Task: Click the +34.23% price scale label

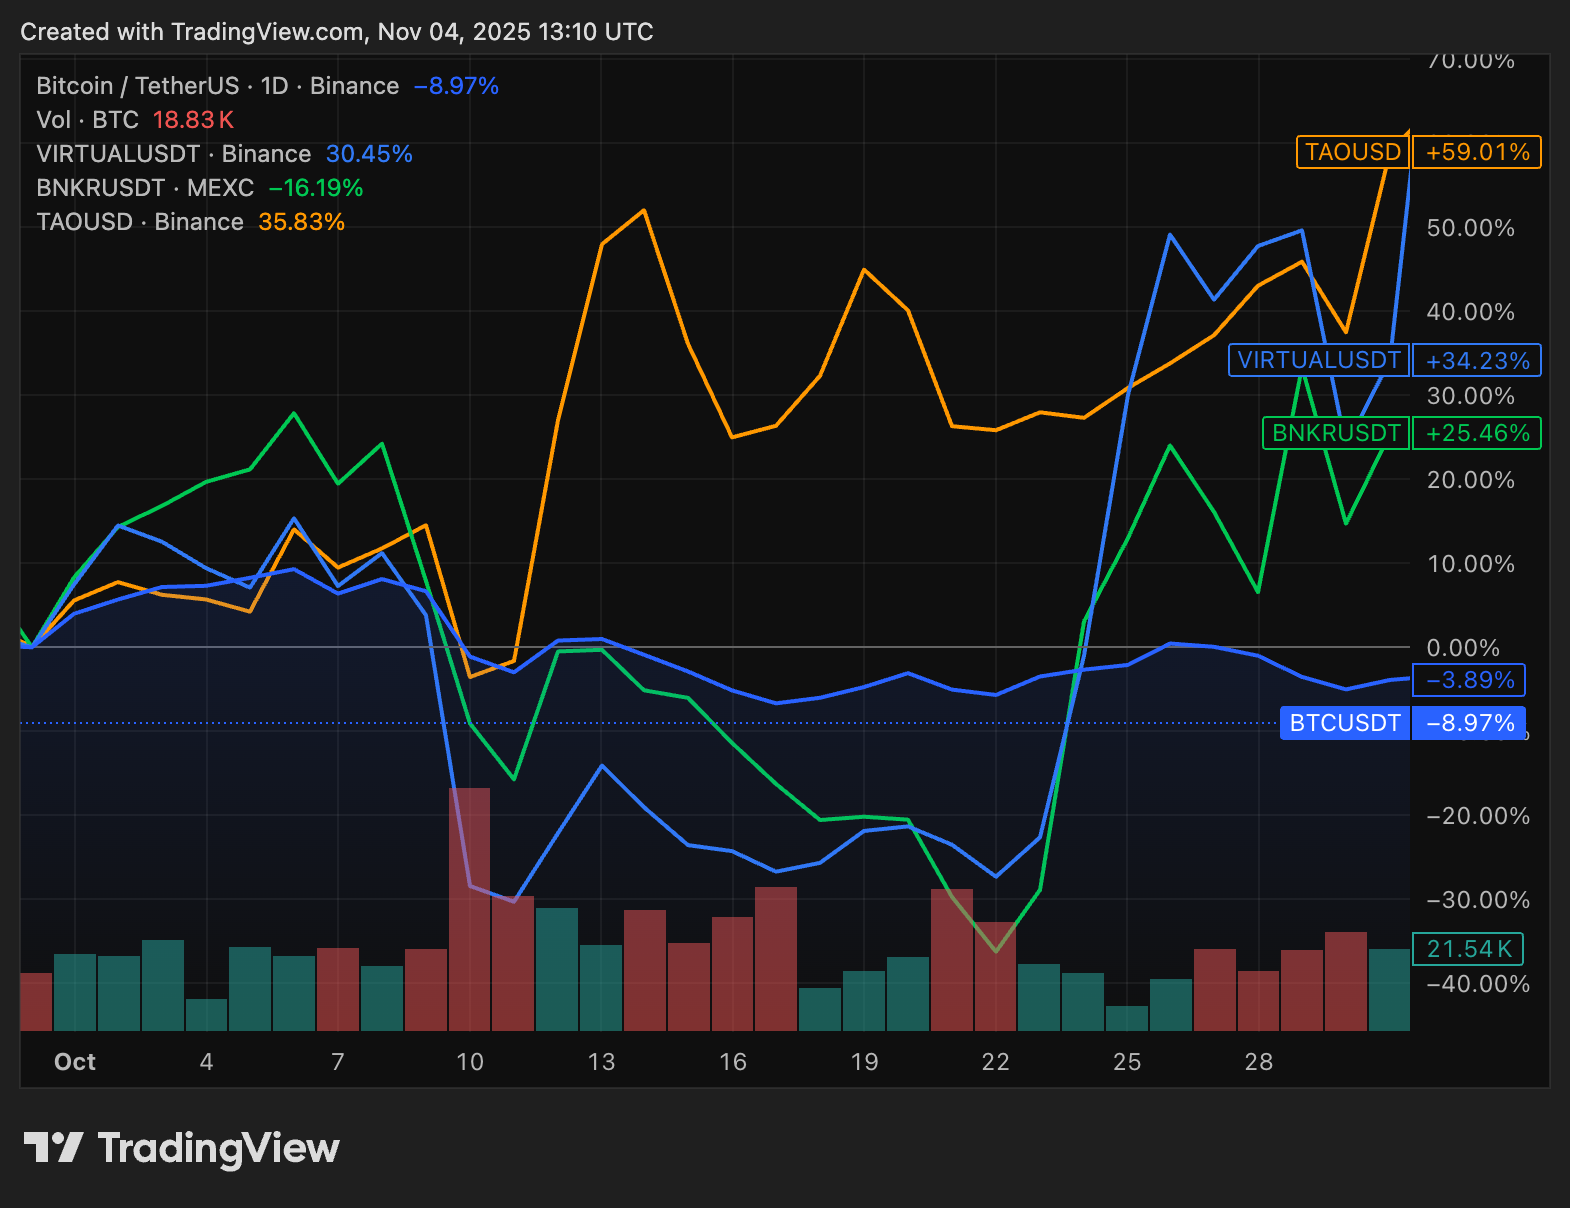Action: point(1477,360)
